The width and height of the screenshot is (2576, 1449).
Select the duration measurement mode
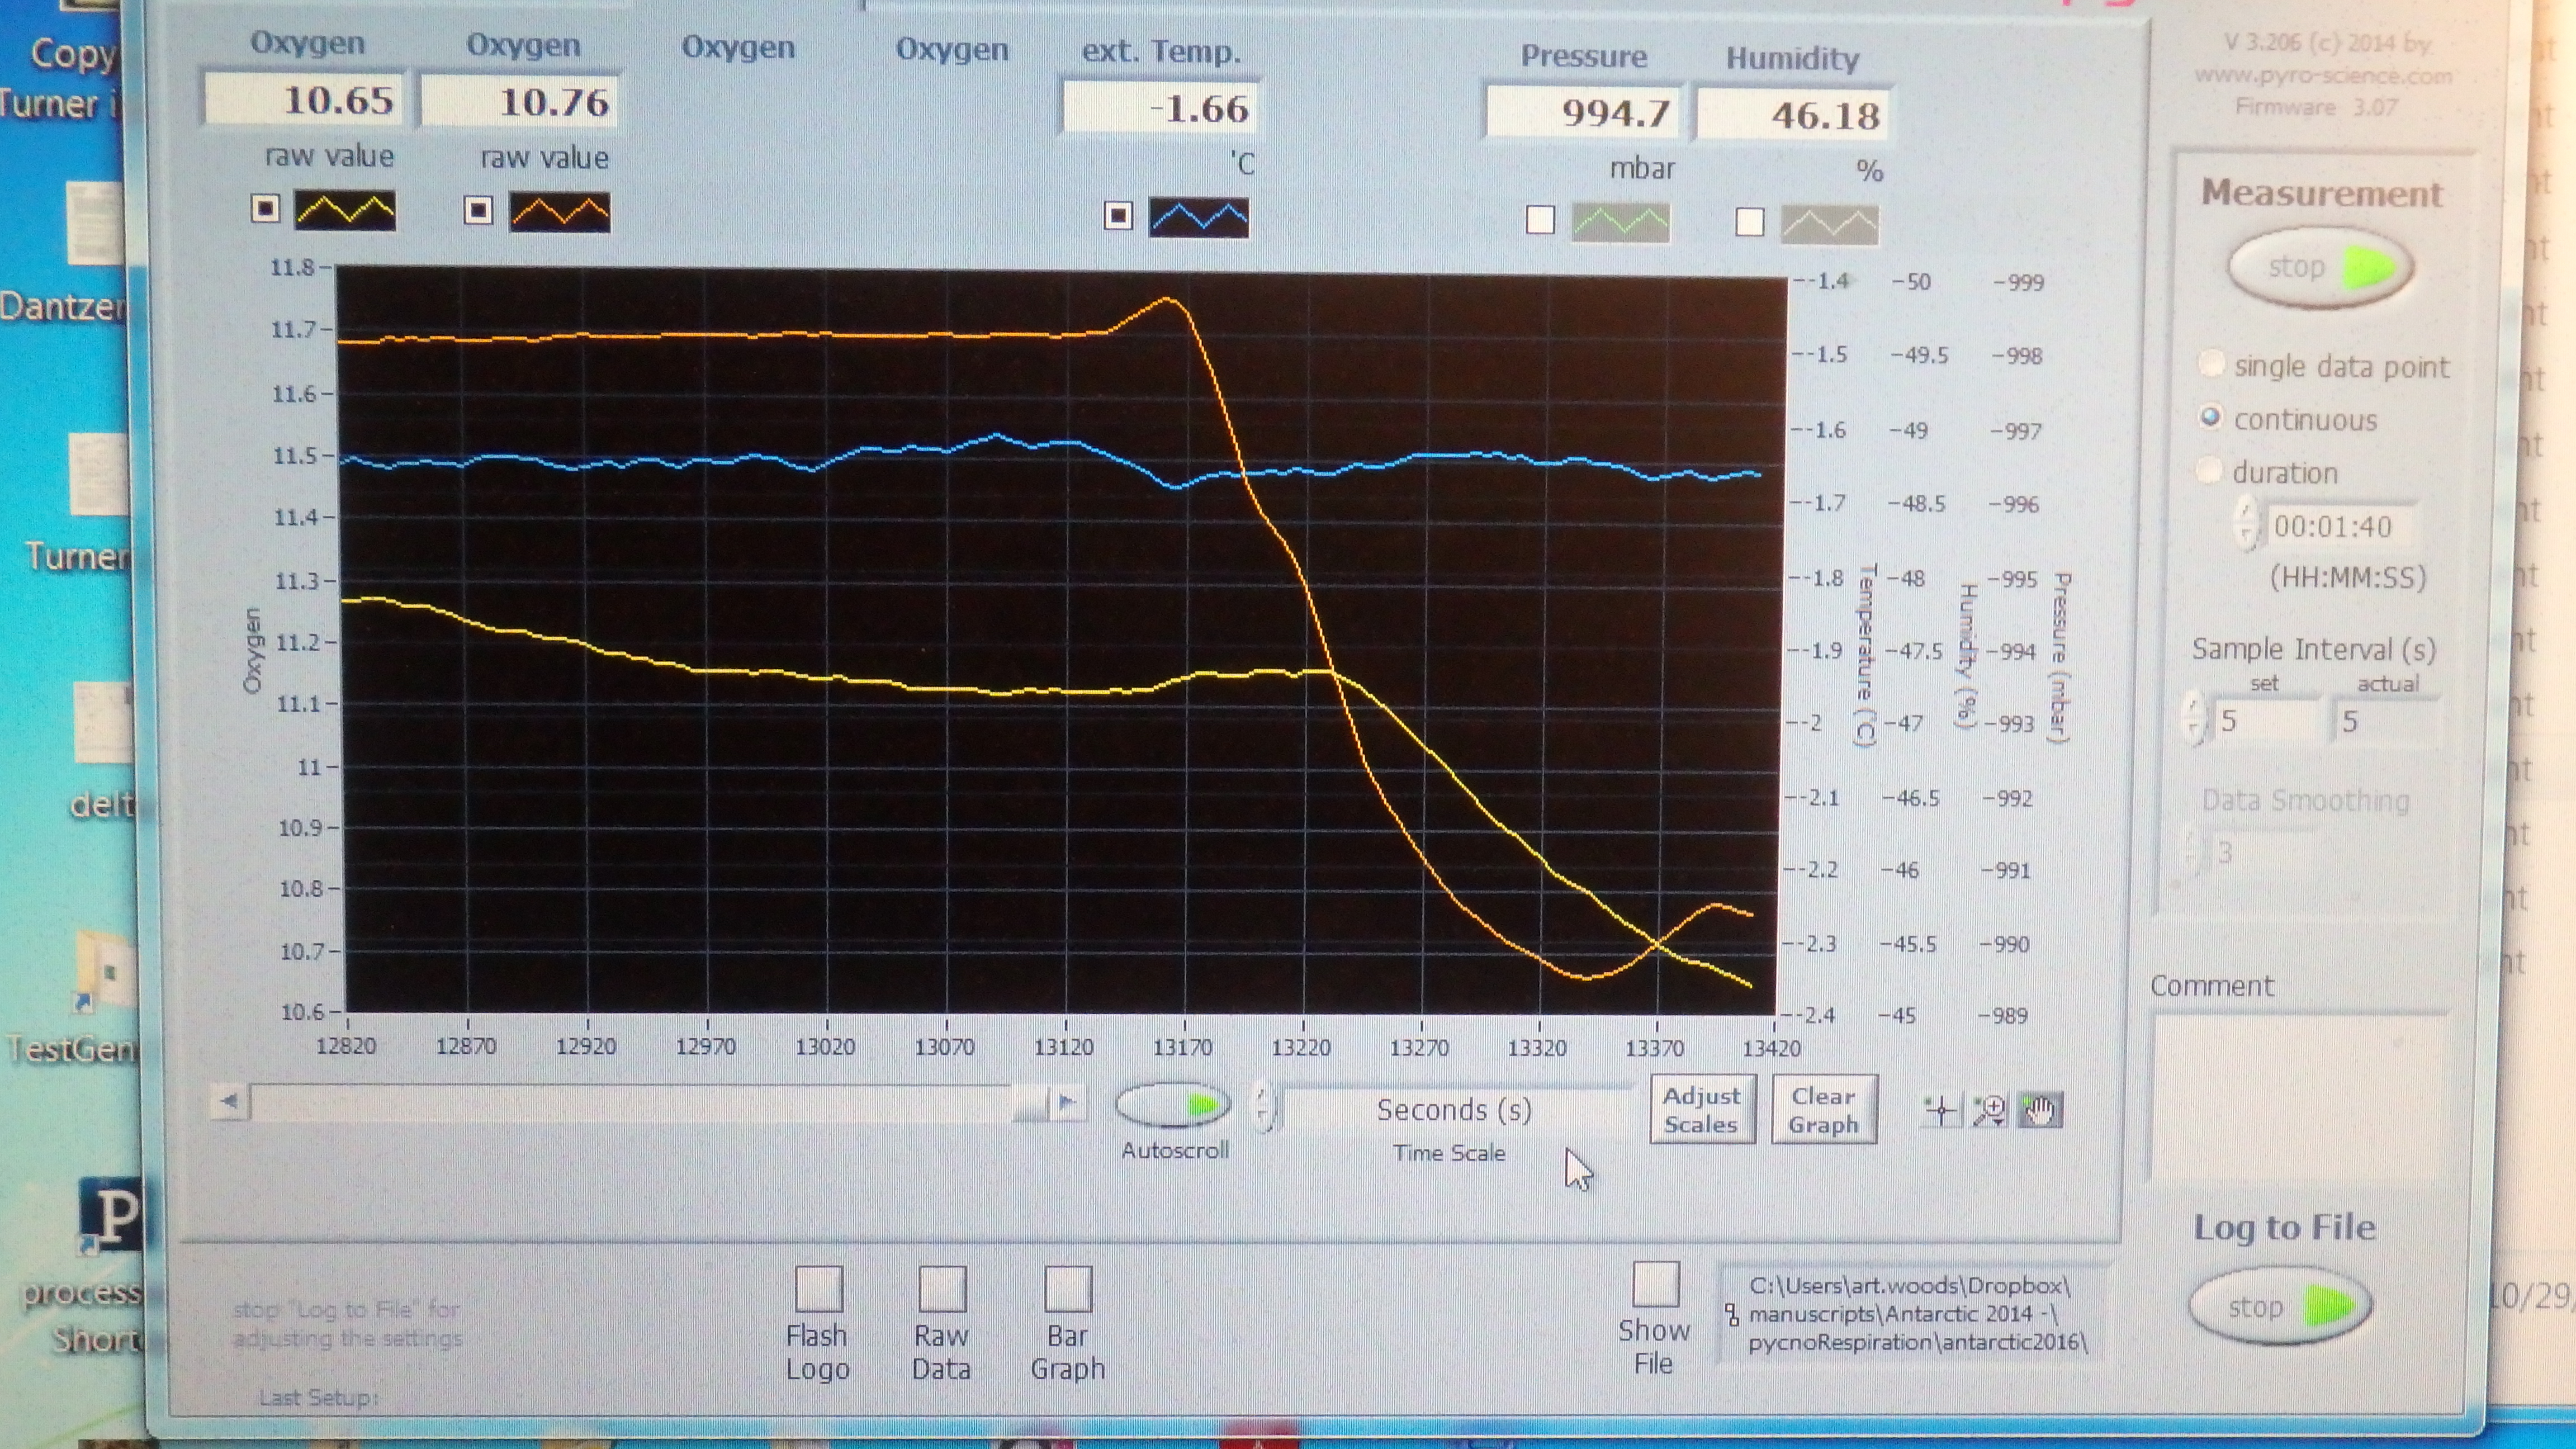click(x=2210, y=470)
